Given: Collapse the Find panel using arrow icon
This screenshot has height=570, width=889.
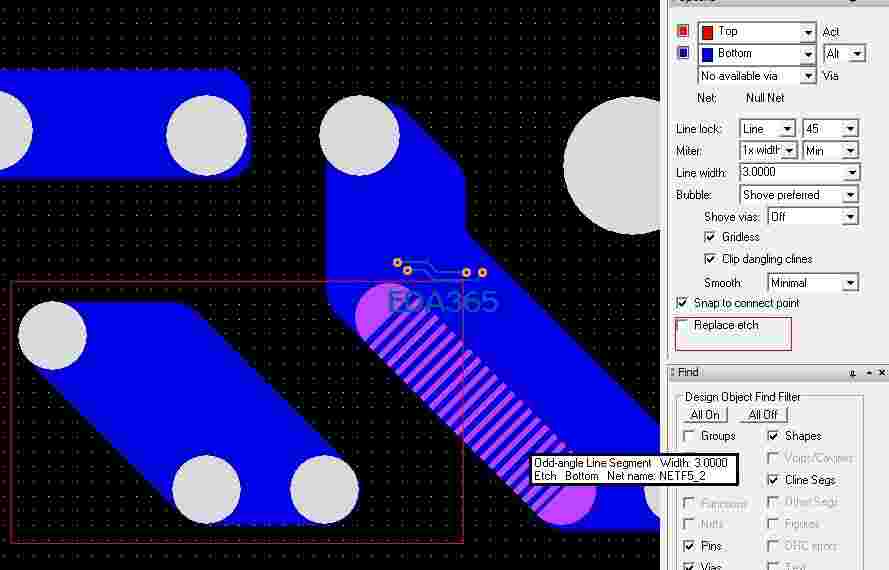Looking at the screenshot, I should tap(869, 373).
